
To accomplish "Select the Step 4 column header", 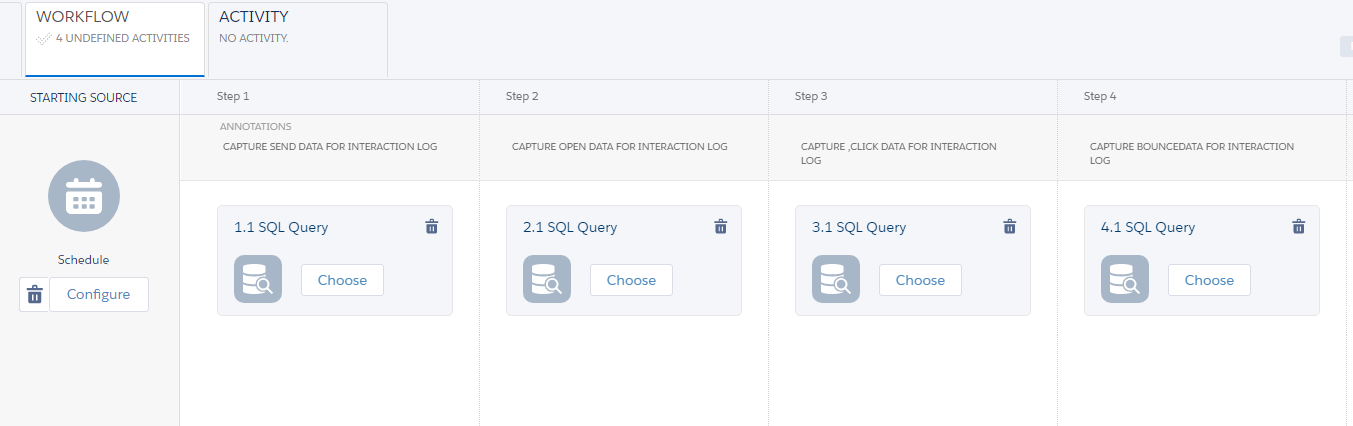I will (1202, 97).
